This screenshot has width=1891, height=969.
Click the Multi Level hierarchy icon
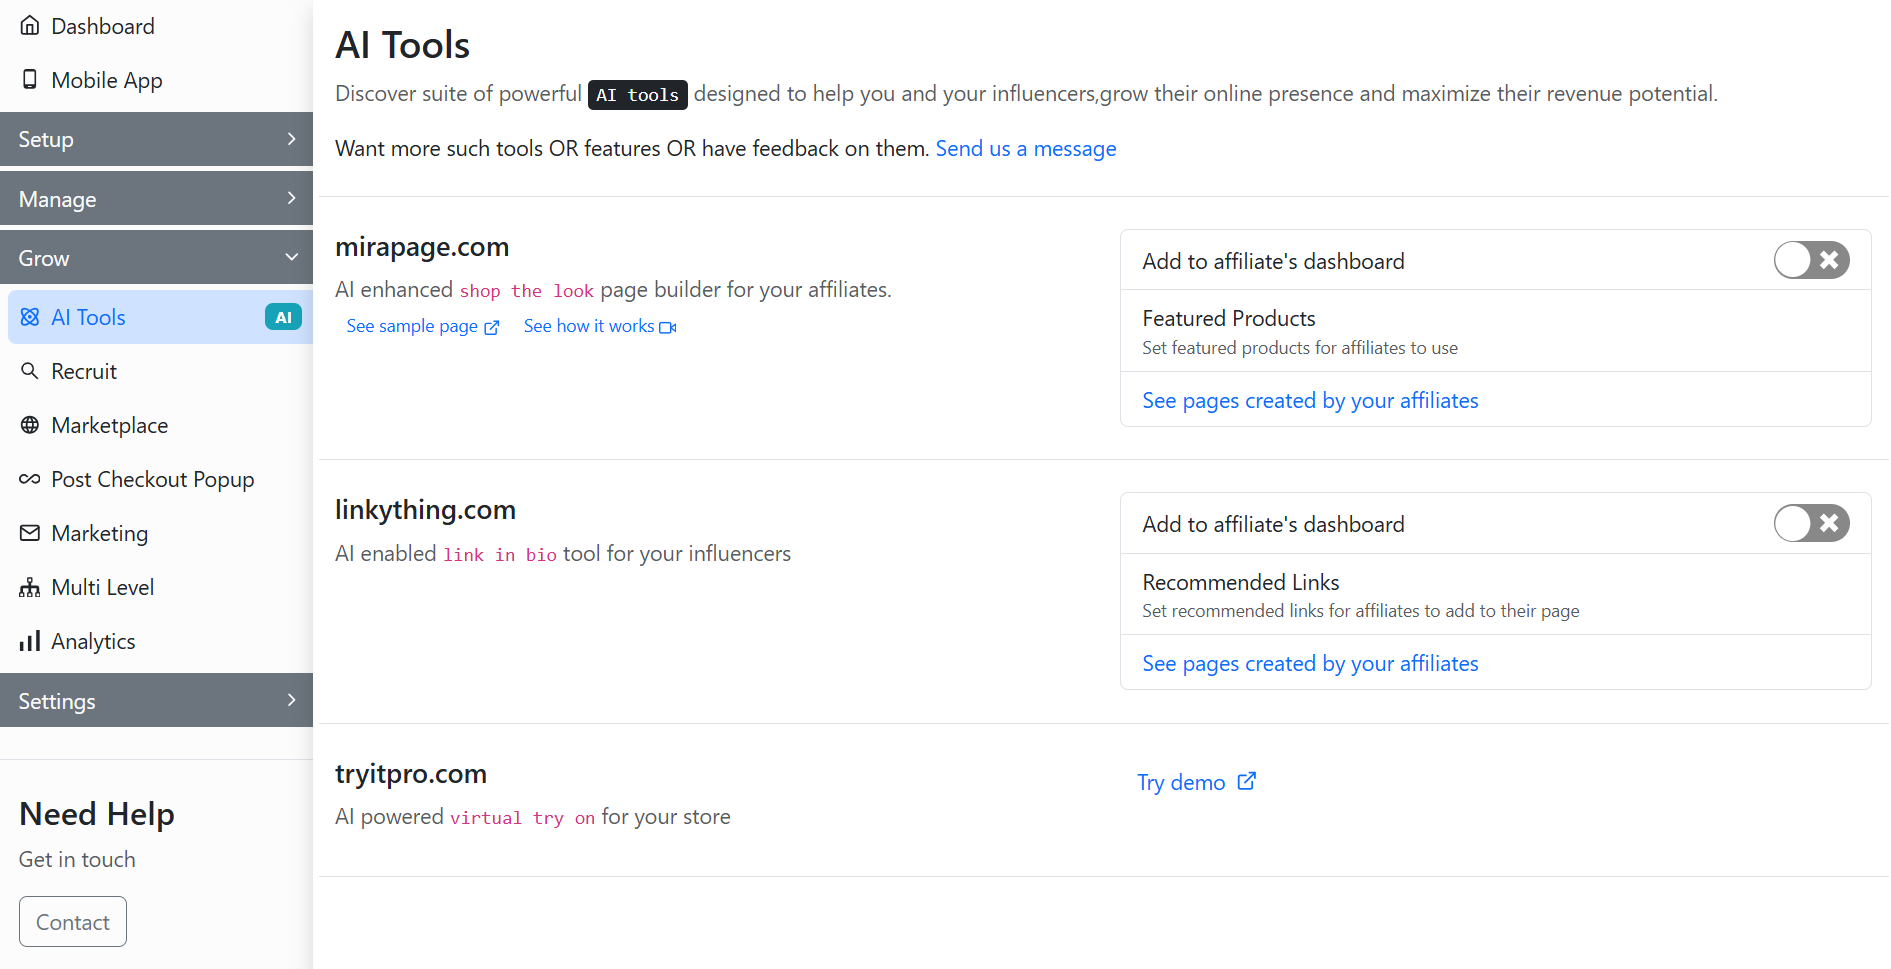pyautogui.click(x=30, y=587)
